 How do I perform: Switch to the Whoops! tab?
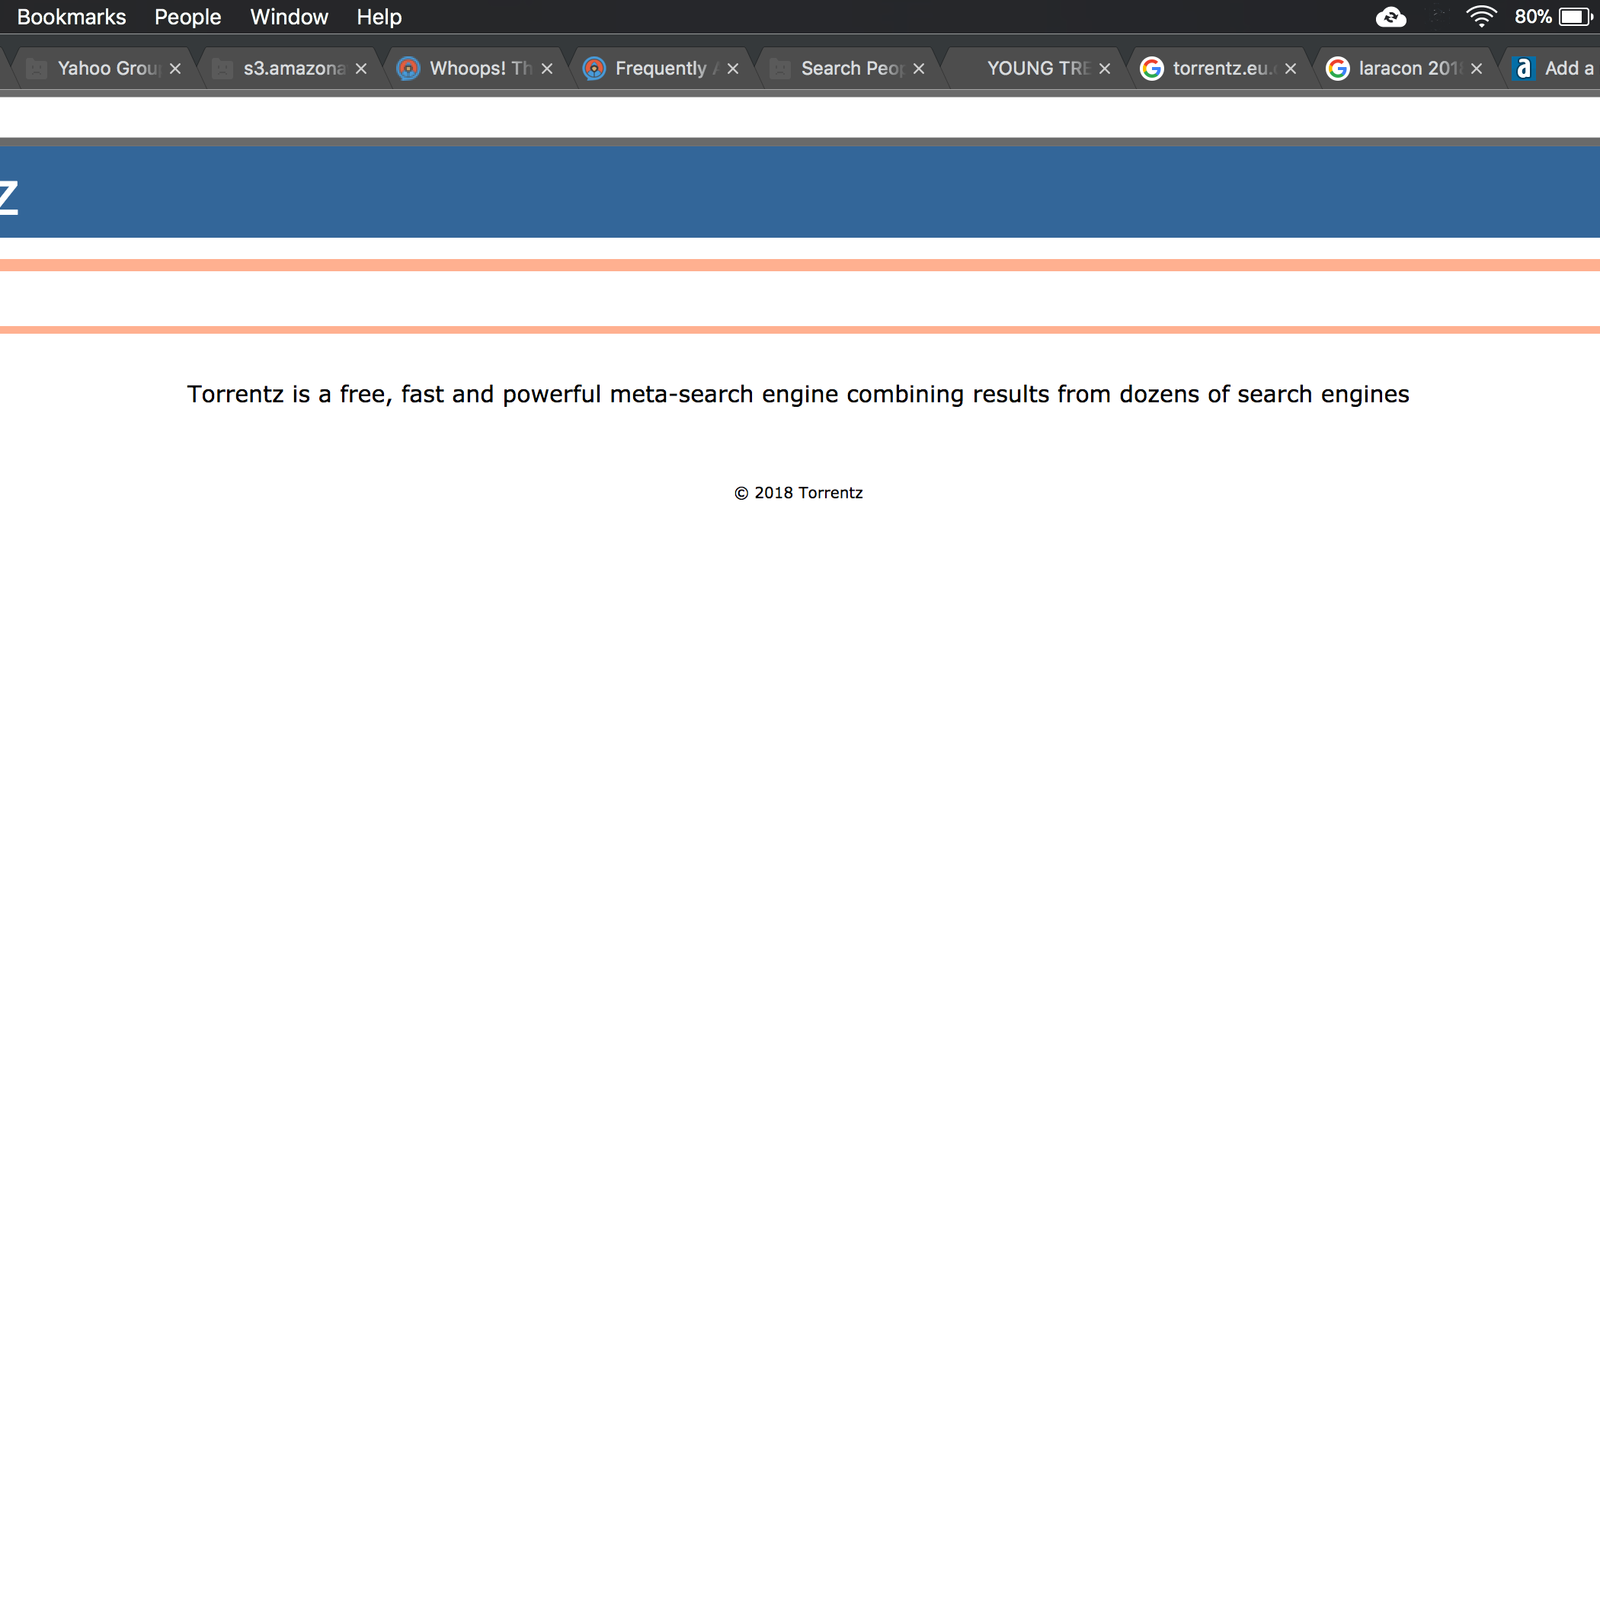(x=476, y=68)
